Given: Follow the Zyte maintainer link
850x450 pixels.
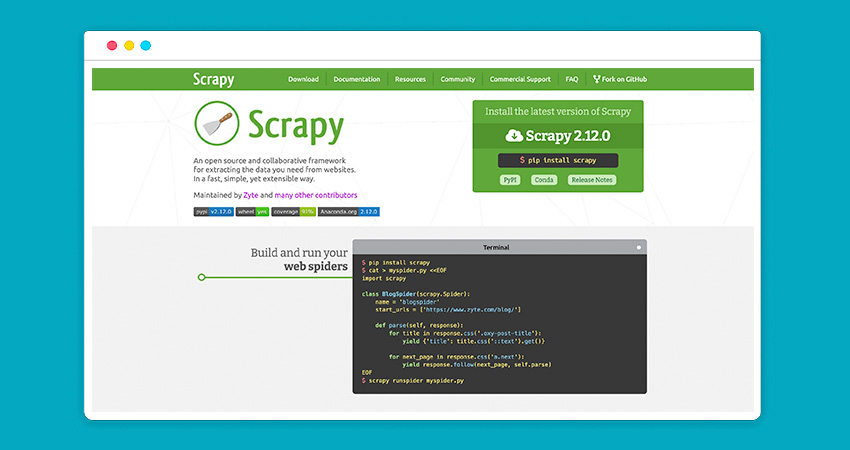Looking at the screenshot, I should (x=250, y=195).
